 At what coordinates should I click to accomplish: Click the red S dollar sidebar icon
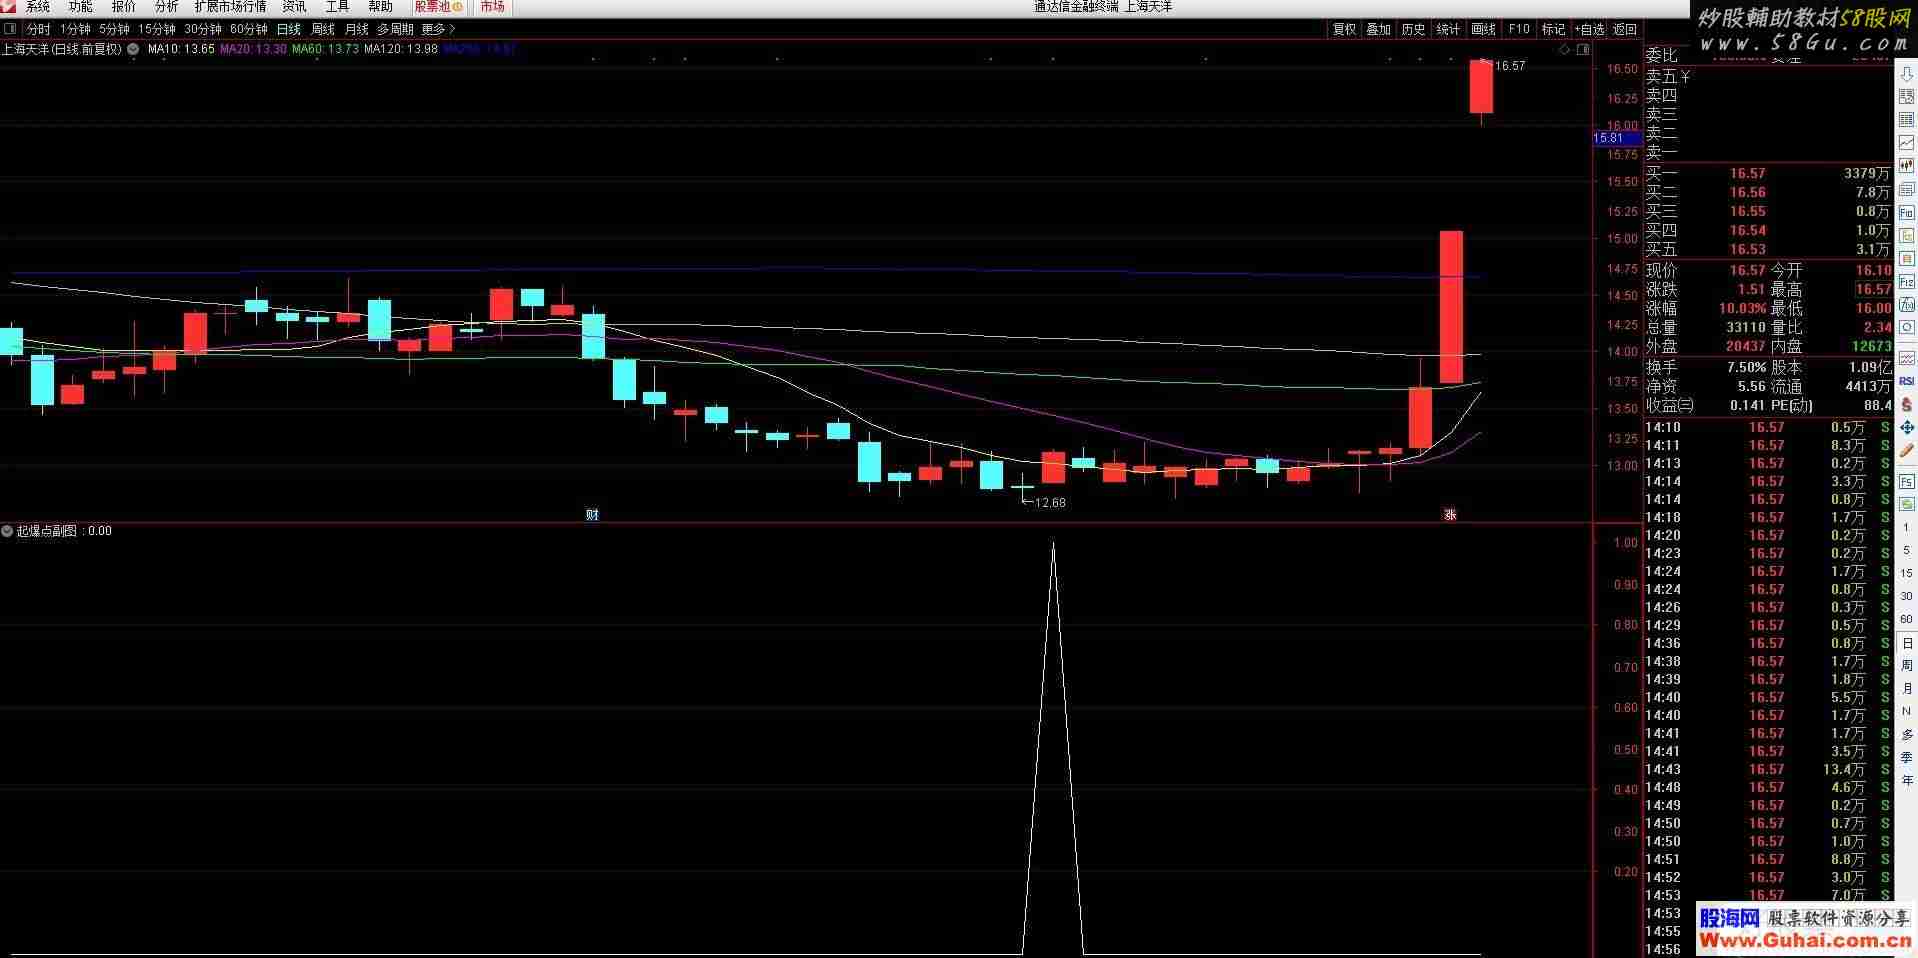[1906, 405]
